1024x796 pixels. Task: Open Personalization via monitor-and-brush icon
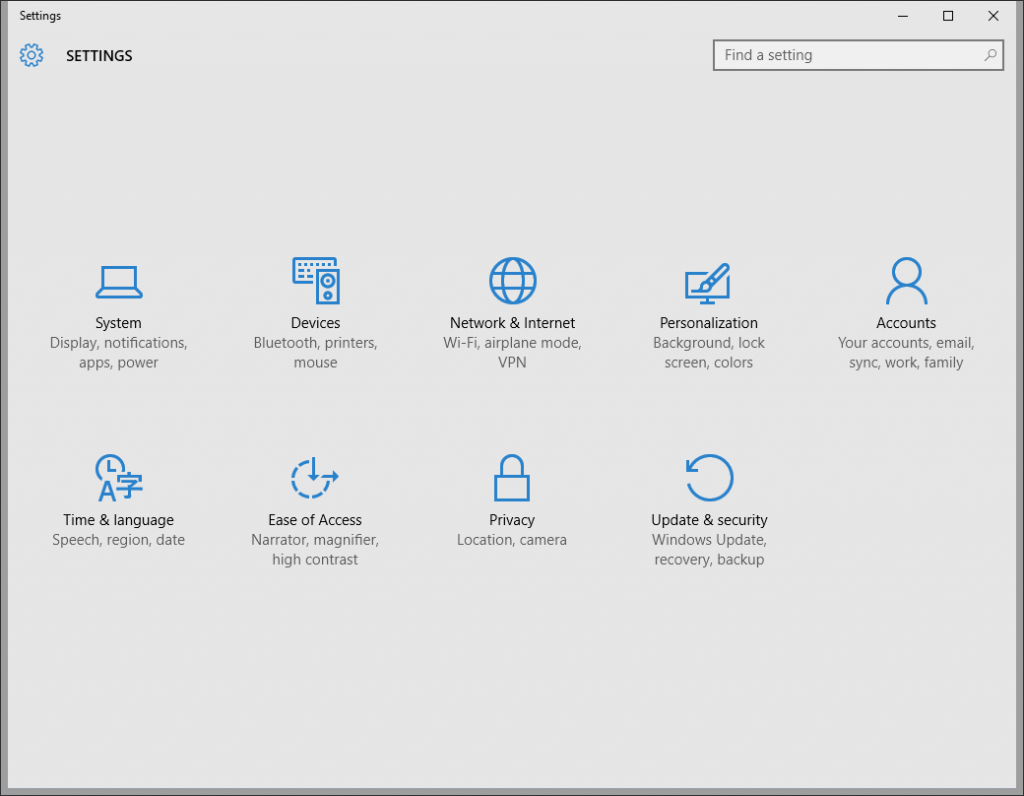(x=708, y=281)
